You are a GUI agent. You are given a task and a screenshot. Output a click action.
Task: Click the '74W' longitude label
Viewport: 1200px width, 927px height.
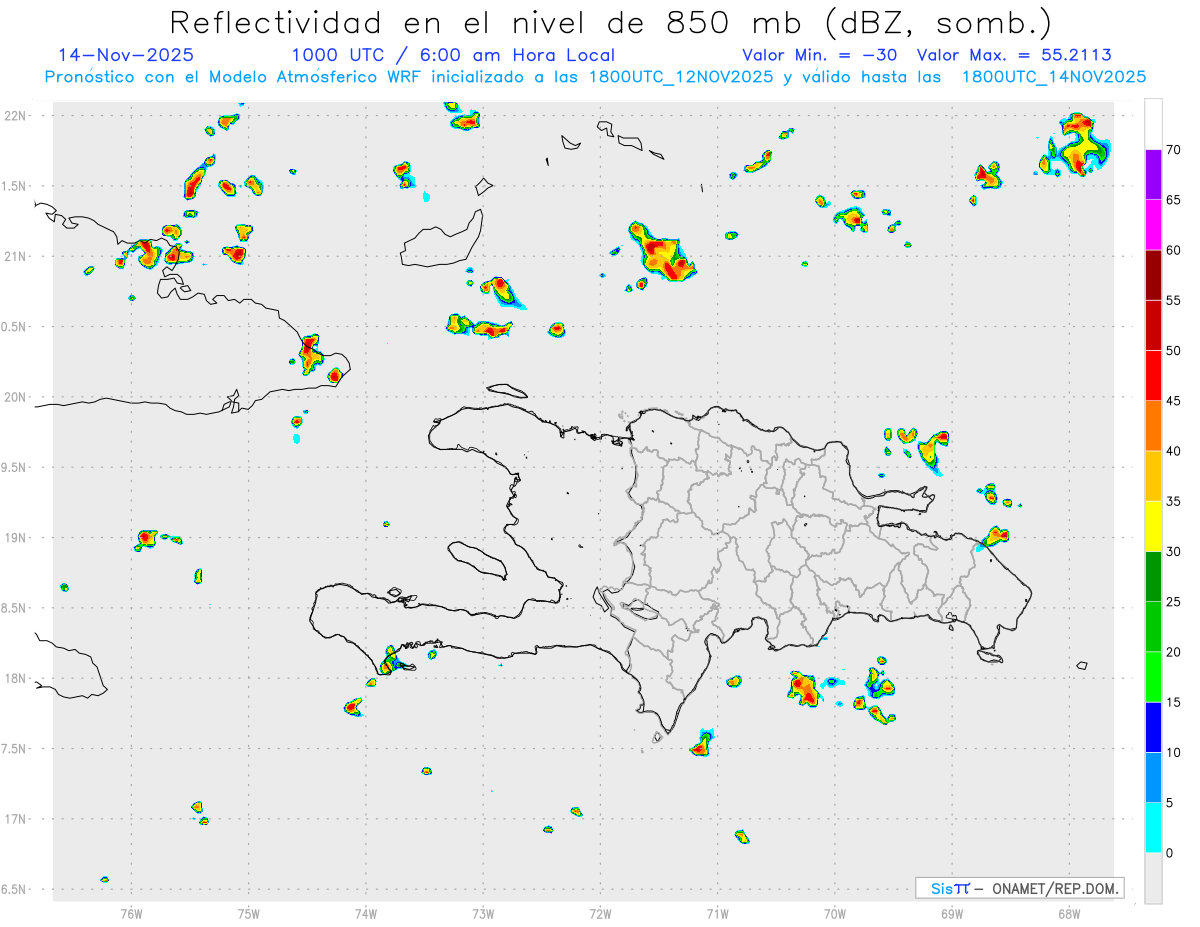(366, 913)
